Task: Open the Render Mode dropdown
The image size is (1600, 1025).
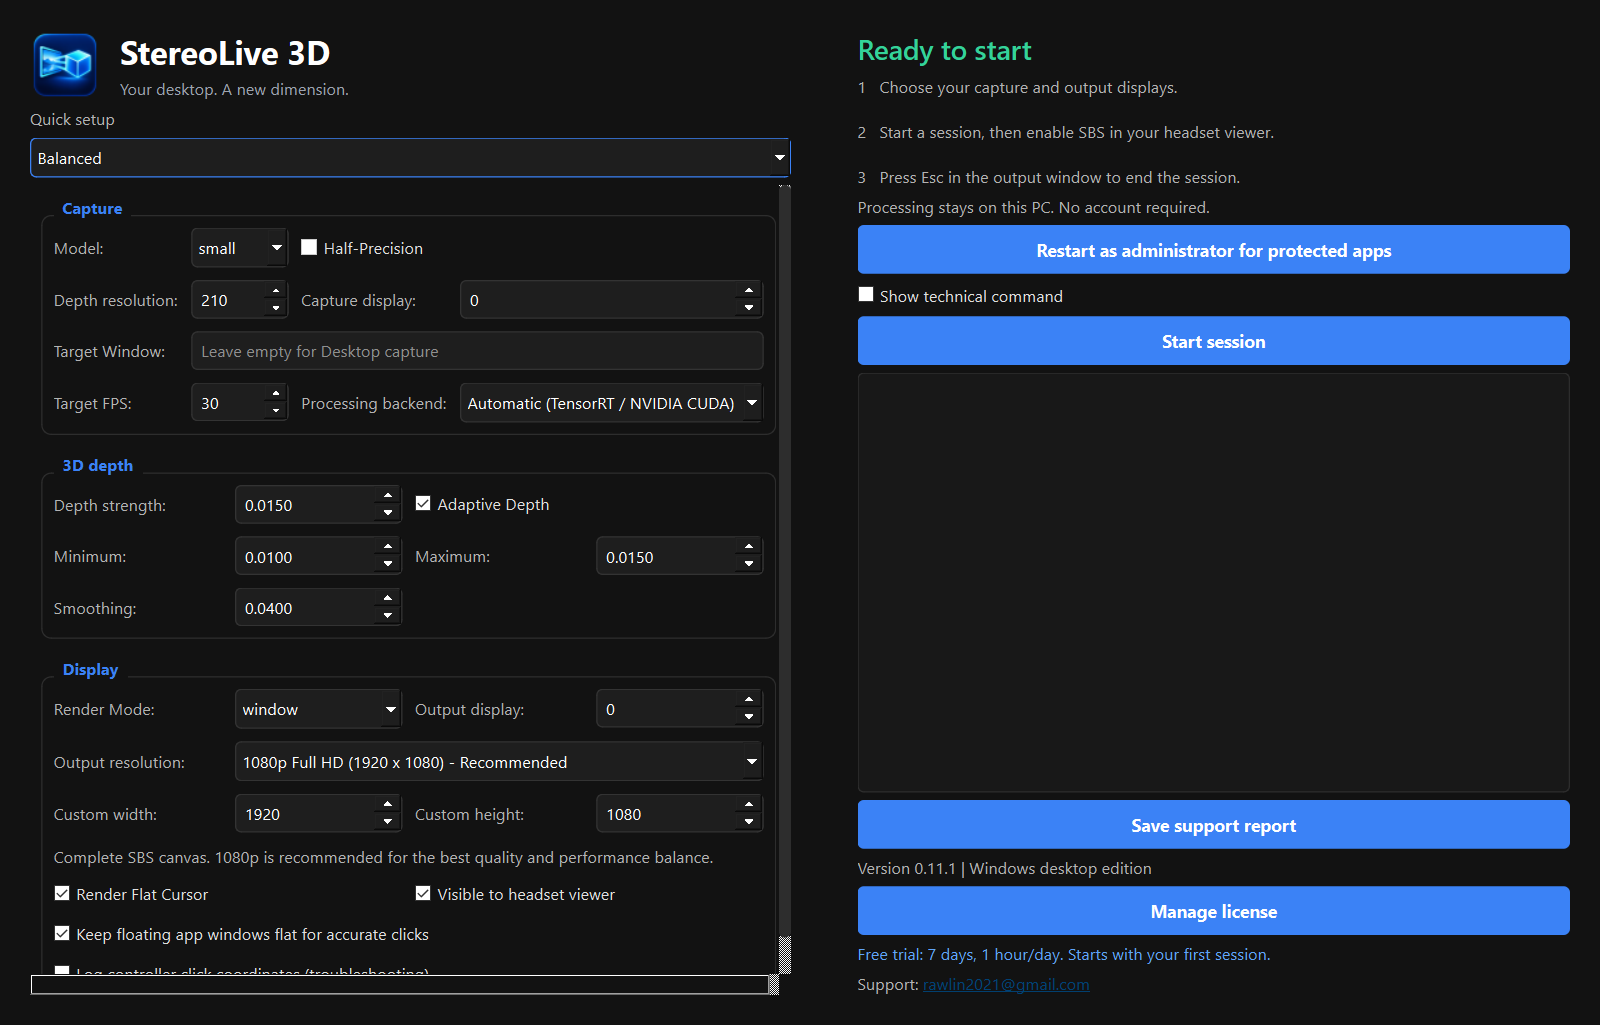Action: pyautogui.click(x=318, y=709)
